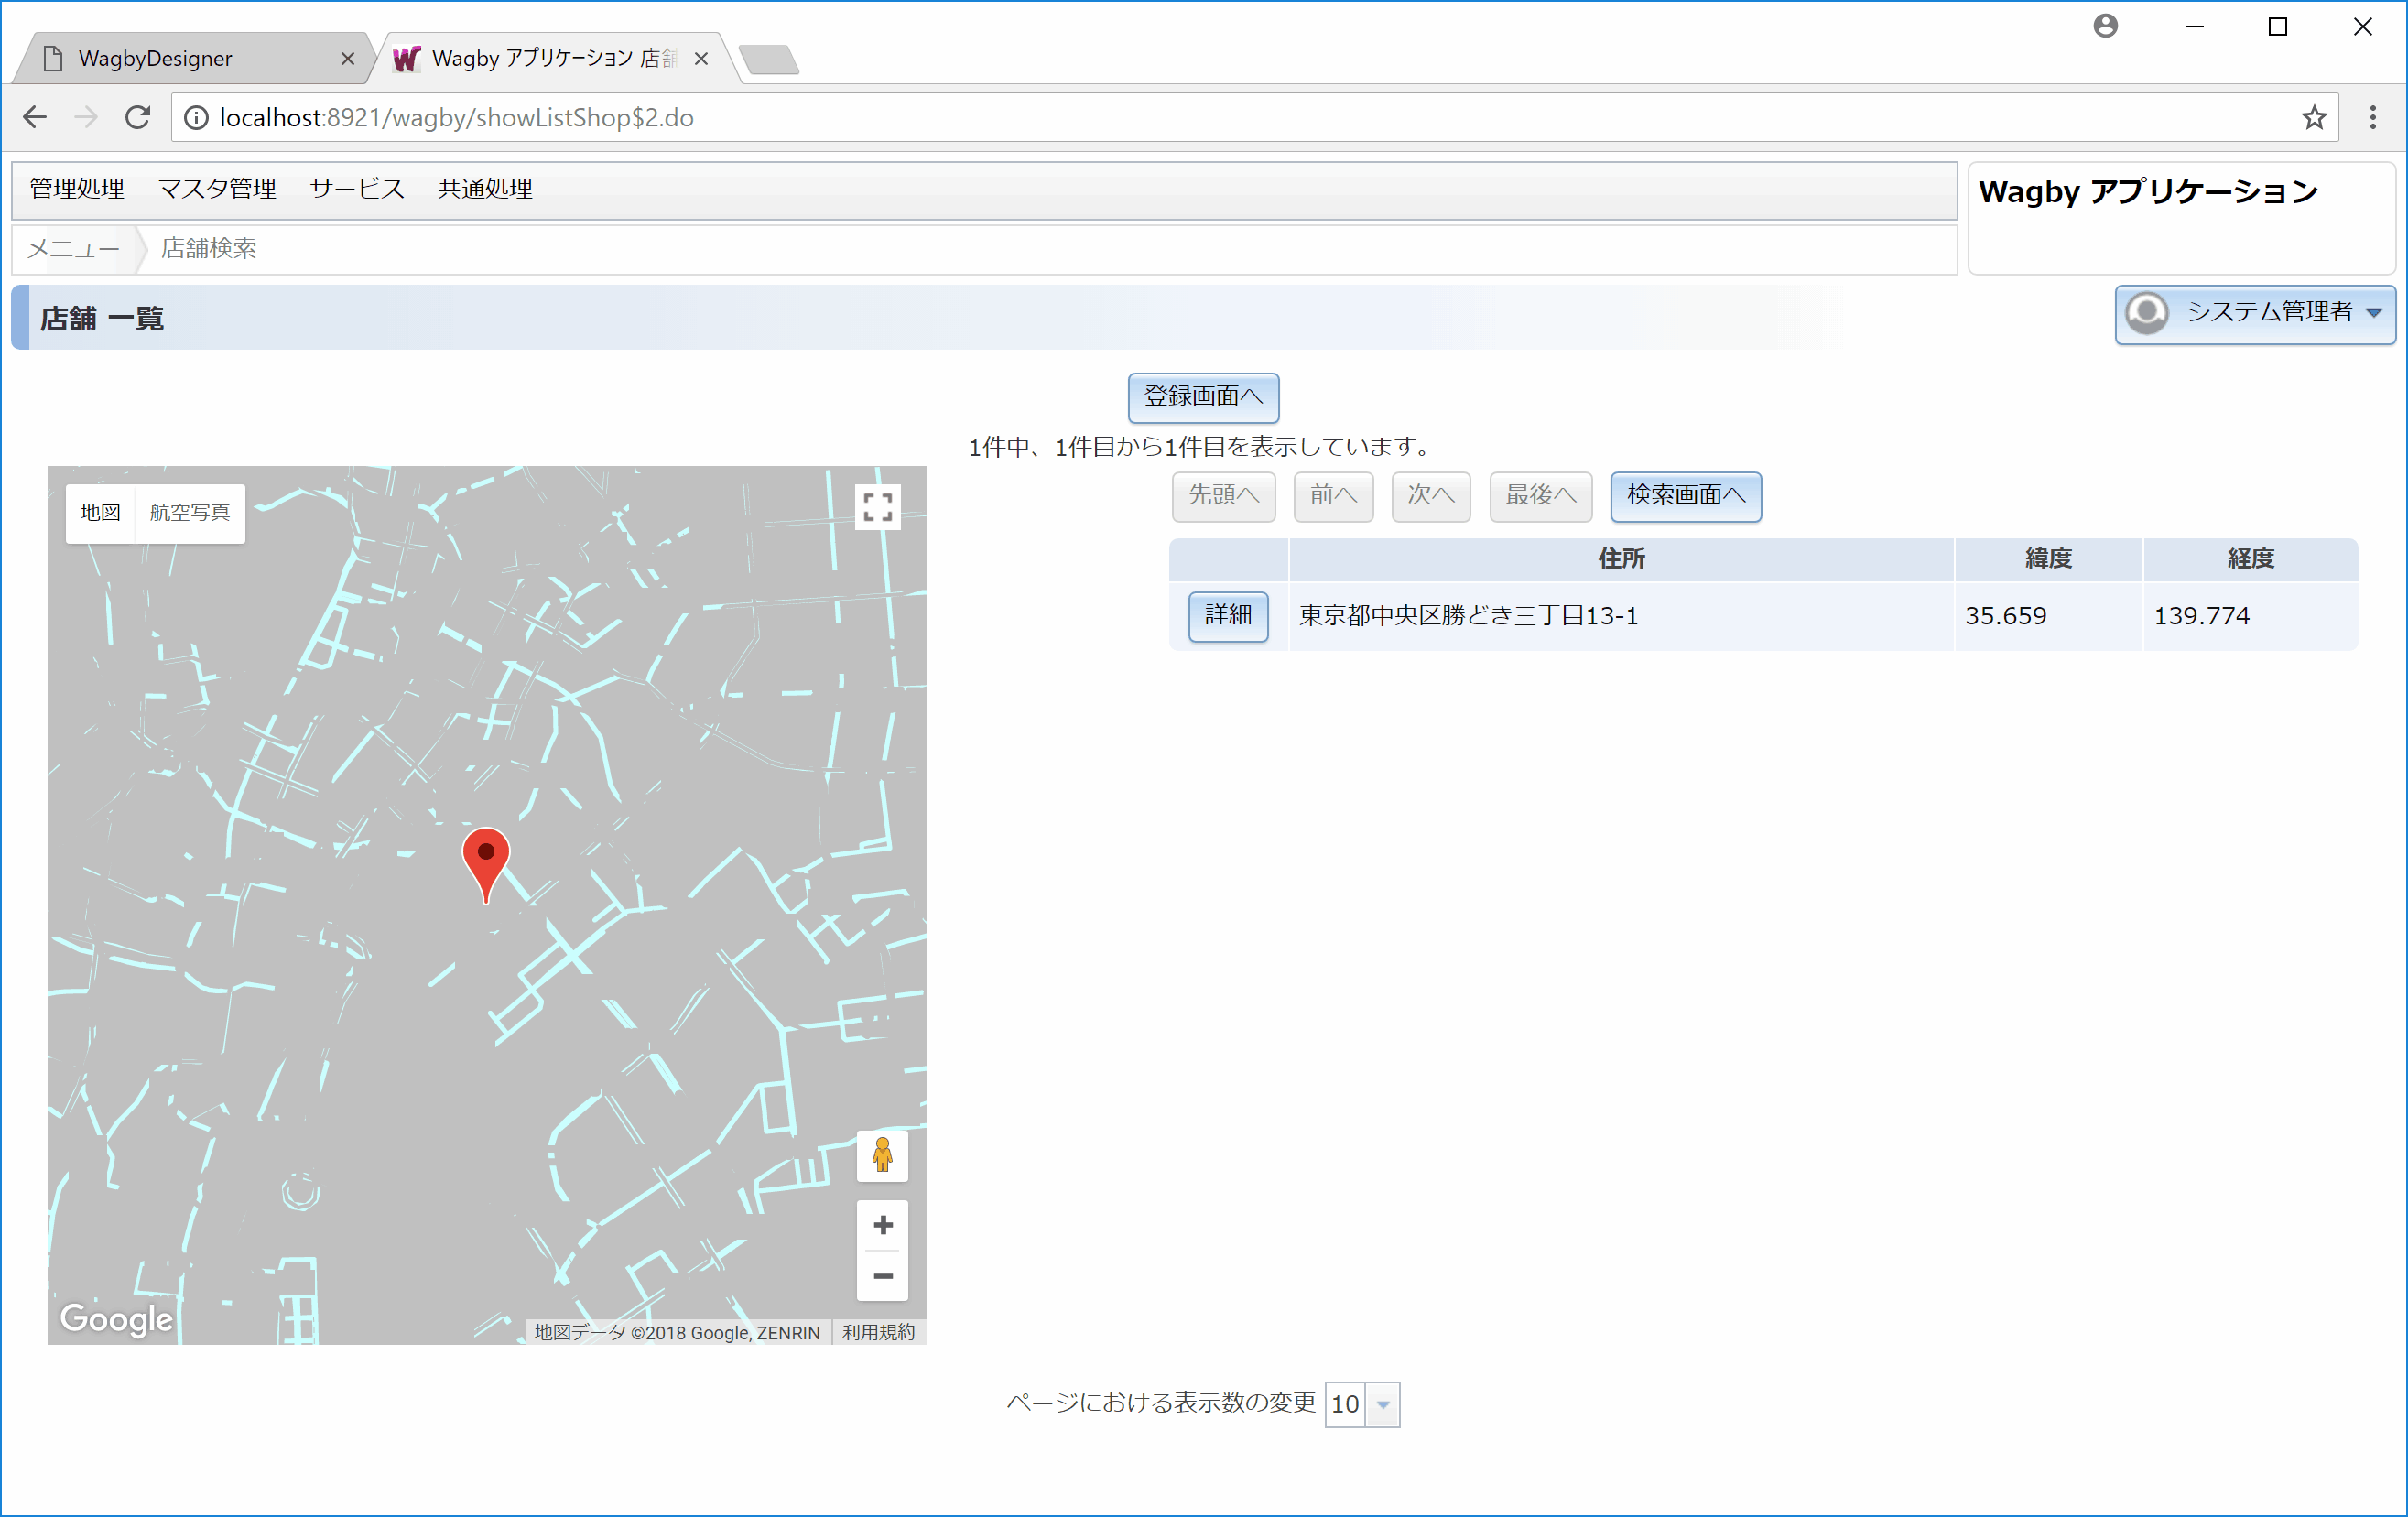This screenshot has height=1517, width=2408.
Task: Open 詳細 for the 勝どき shop row
Action: click(x=1228, y=616)
